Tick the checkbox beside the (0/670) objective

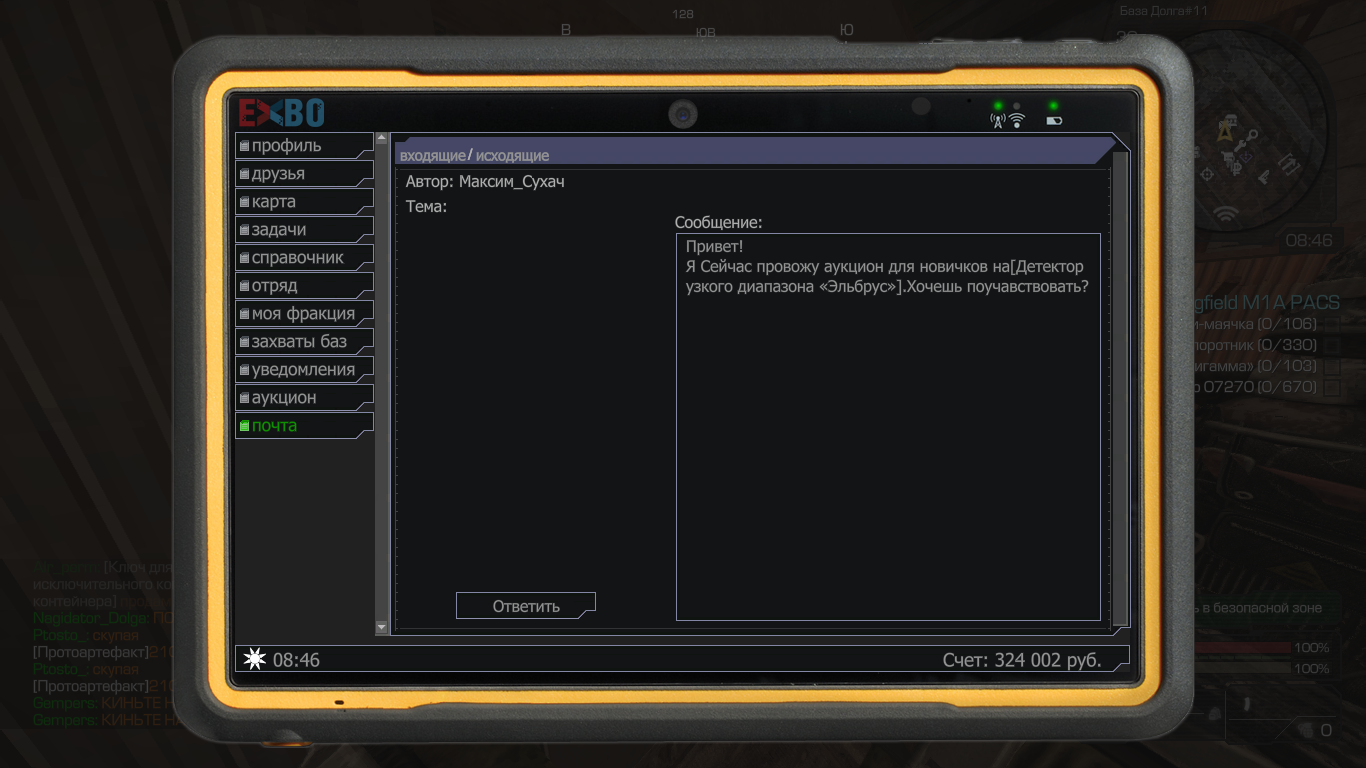coord(1332,387)
